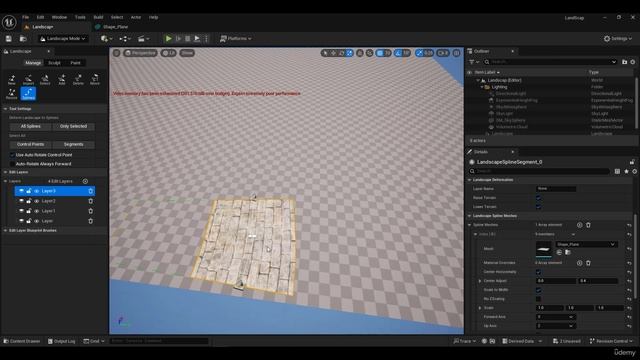Choose the Select components tool icon
The image size is (640, 360).
pyautogui.click(x=45, y=79)
